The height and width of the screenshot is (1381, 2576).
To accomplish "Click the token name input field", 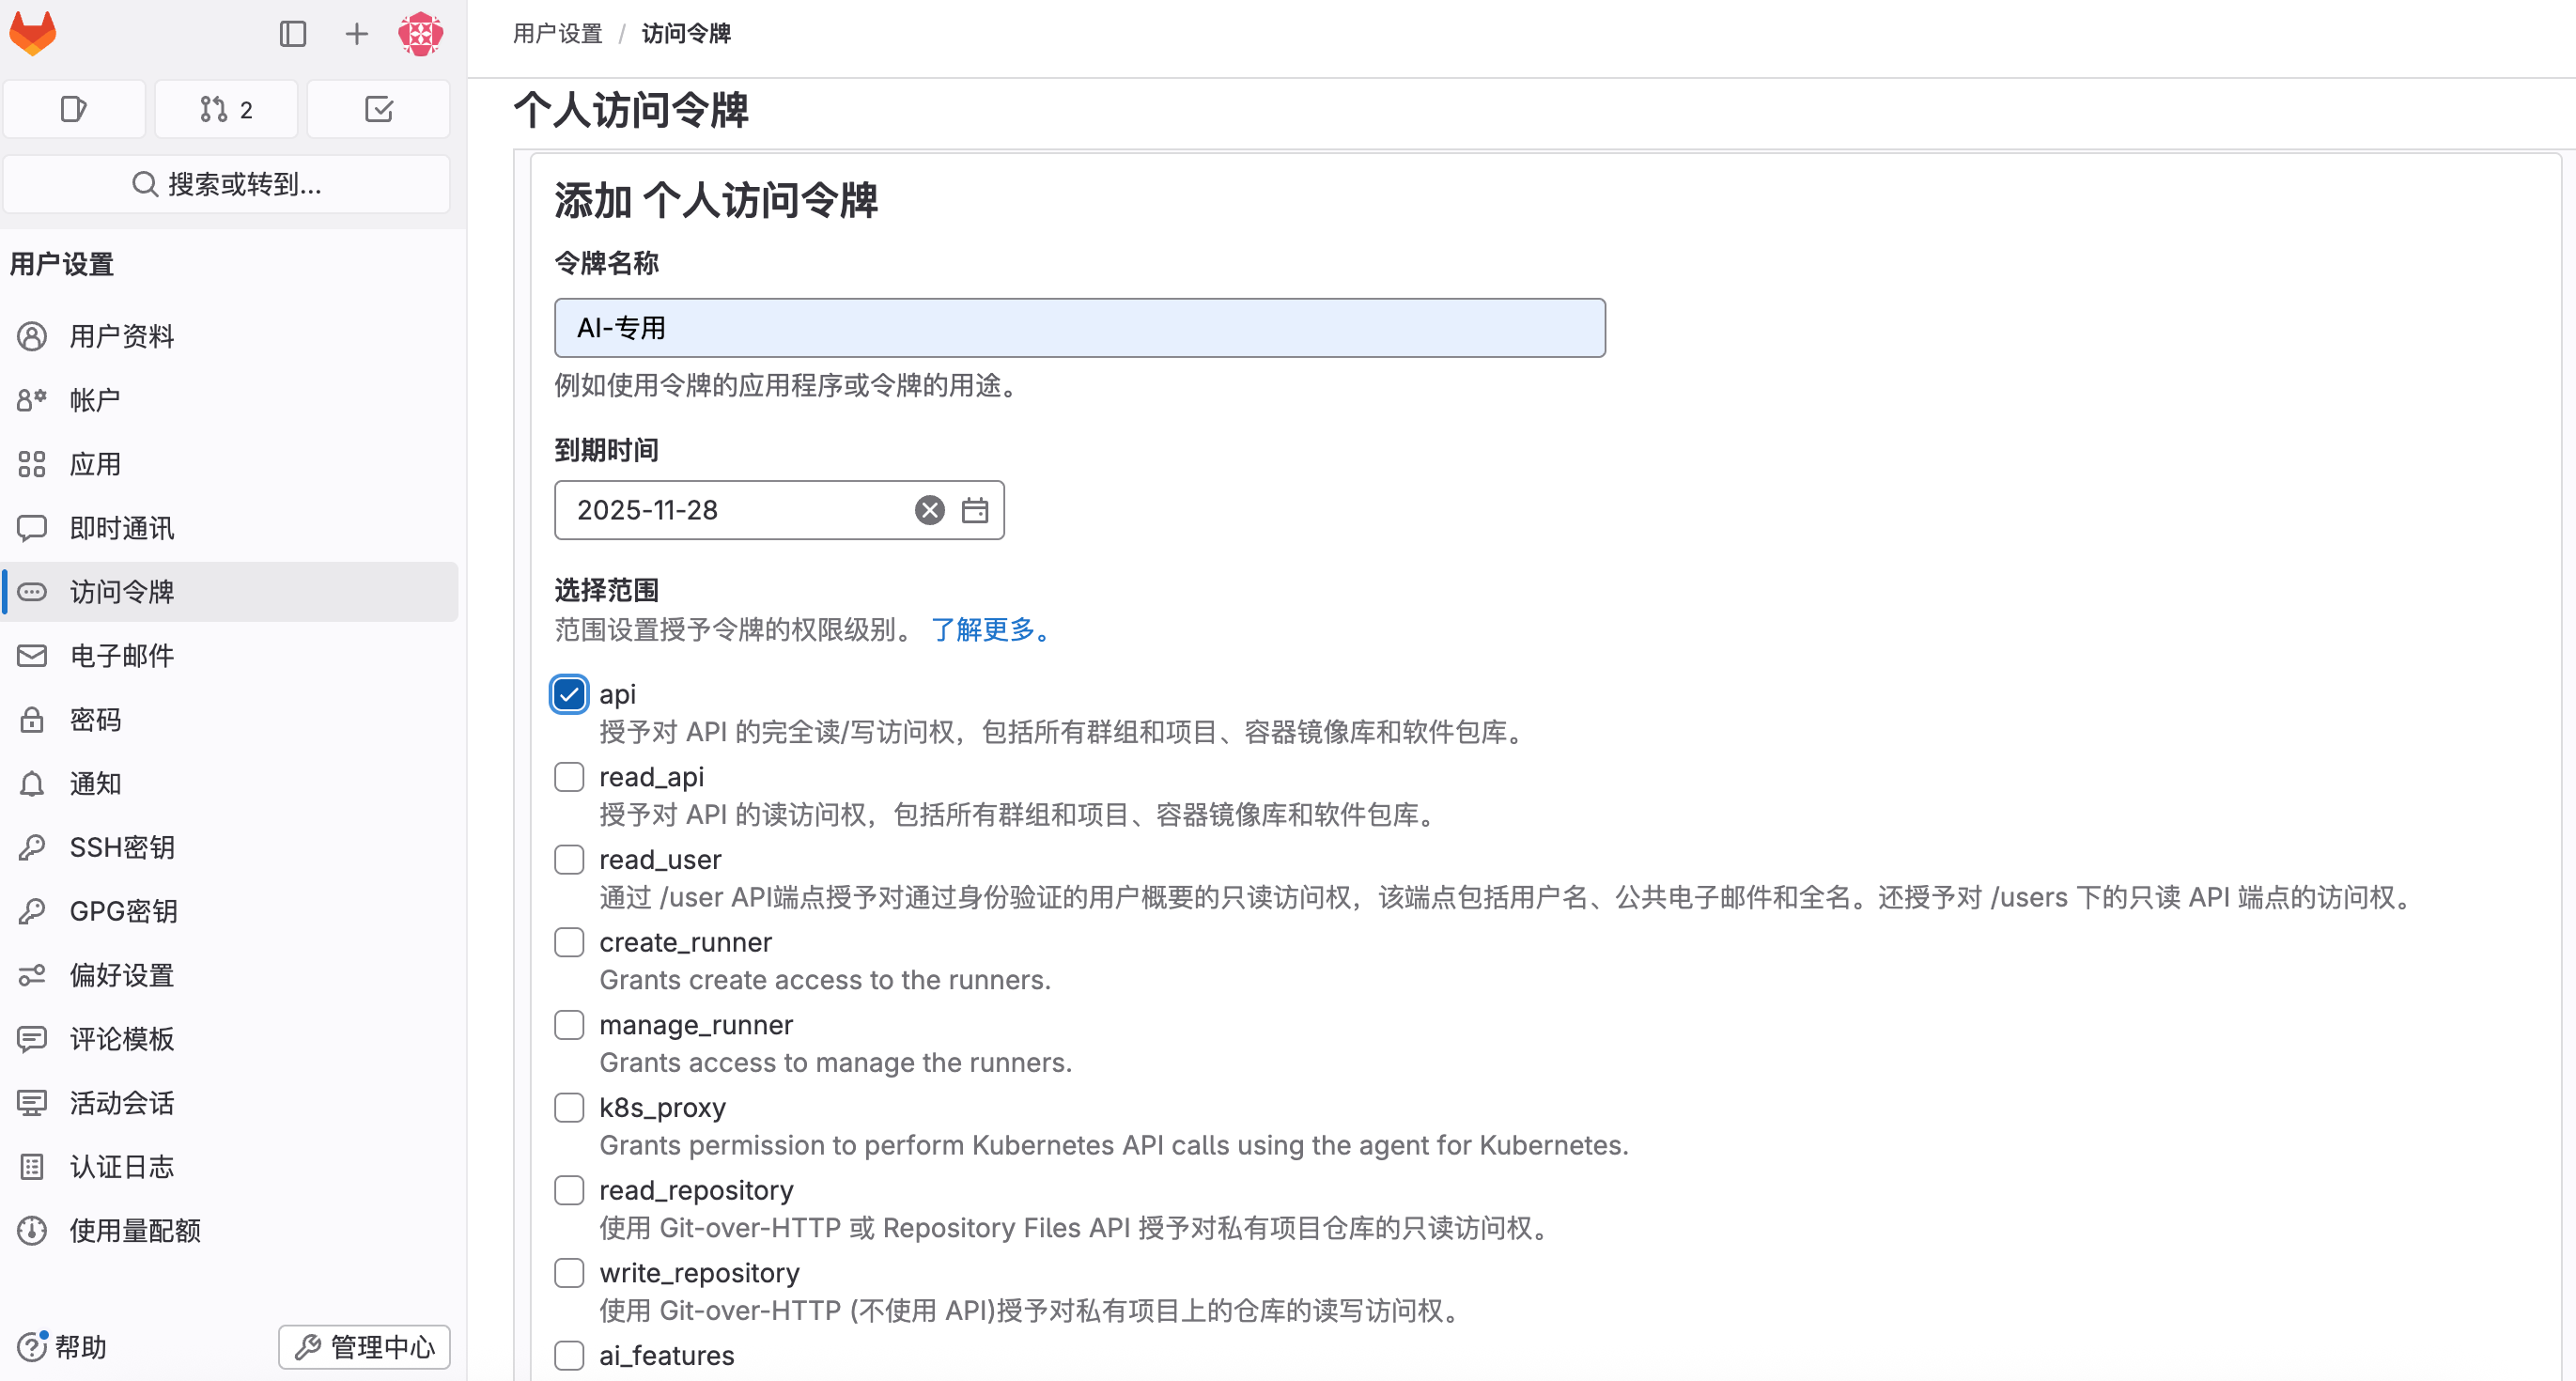I will click(1079, 328).
